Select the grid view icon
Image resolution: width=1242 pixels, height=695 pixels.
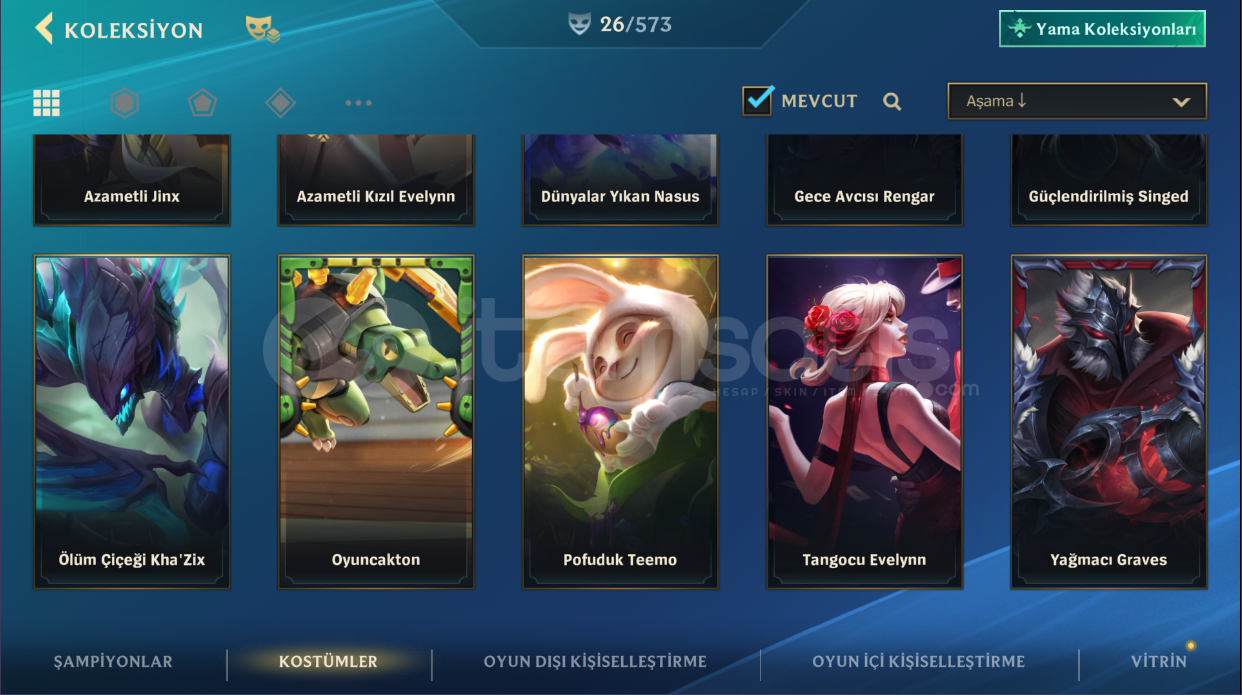point(46,102)
